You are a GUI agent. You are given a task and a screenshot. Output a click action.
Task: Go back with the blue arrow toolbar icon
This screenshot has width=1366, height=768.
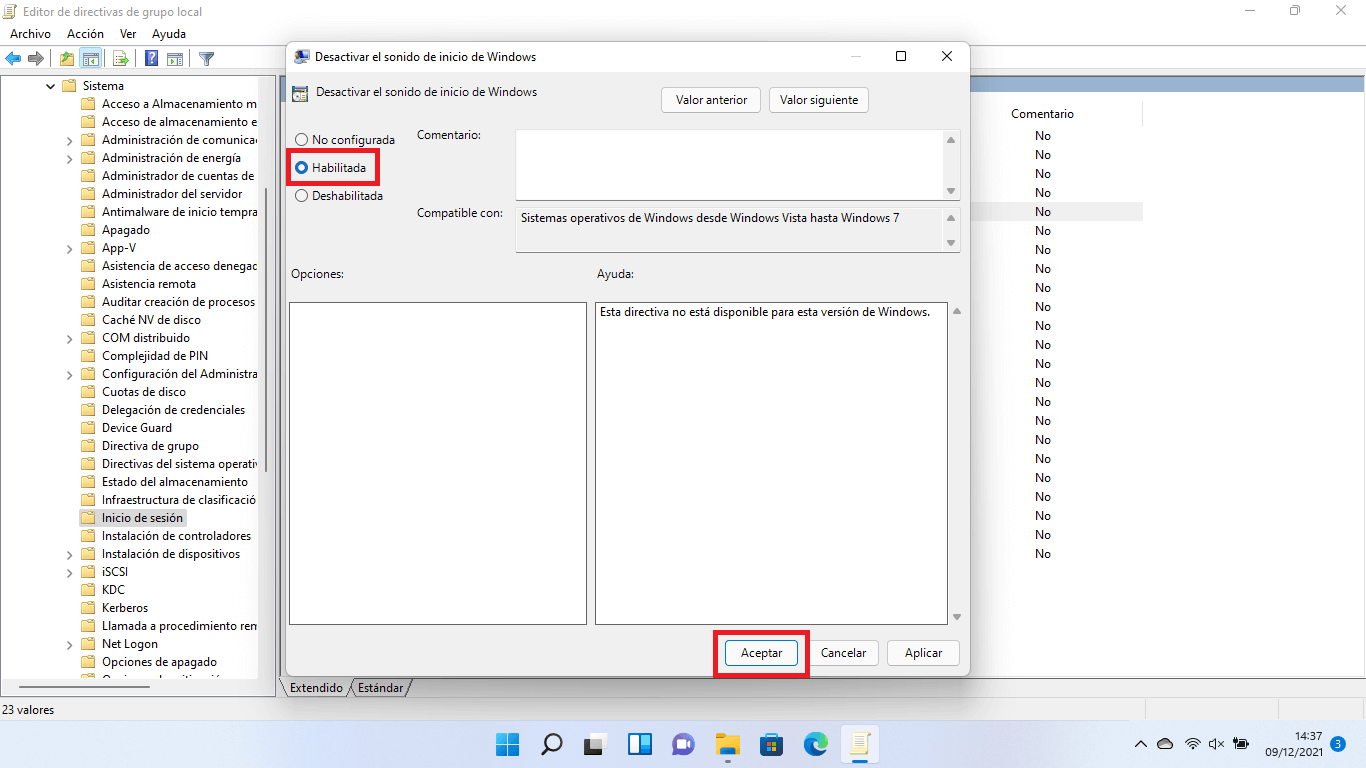pyautogui.click(x=14, y=59)
